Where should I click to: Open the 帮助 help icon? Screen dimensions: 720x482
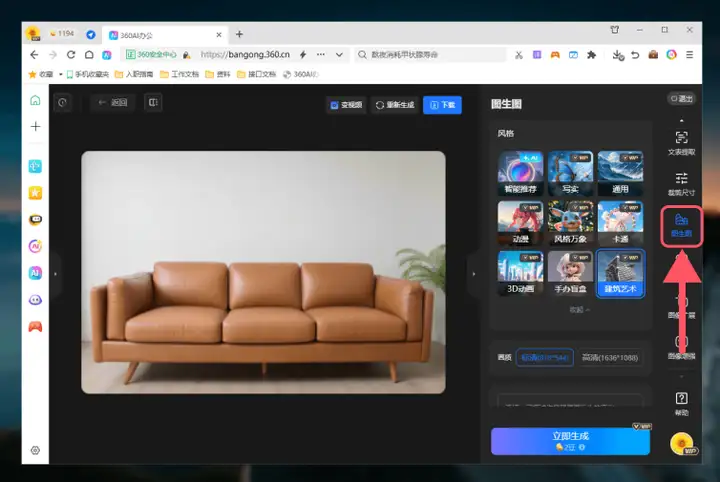point(681,403)
